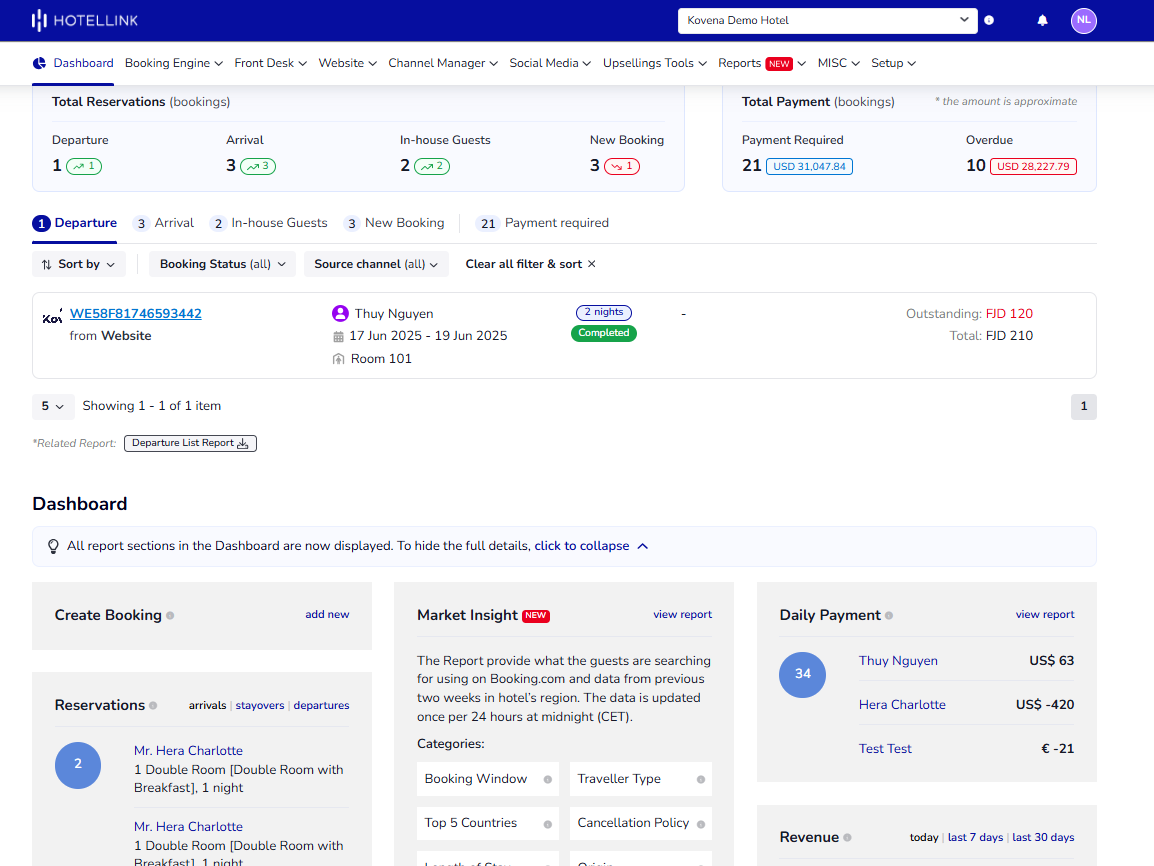Viewport: 1154px width, 866px height.
Task: Click the info circle beside the hotel selector
Action: tap(989, 20)
